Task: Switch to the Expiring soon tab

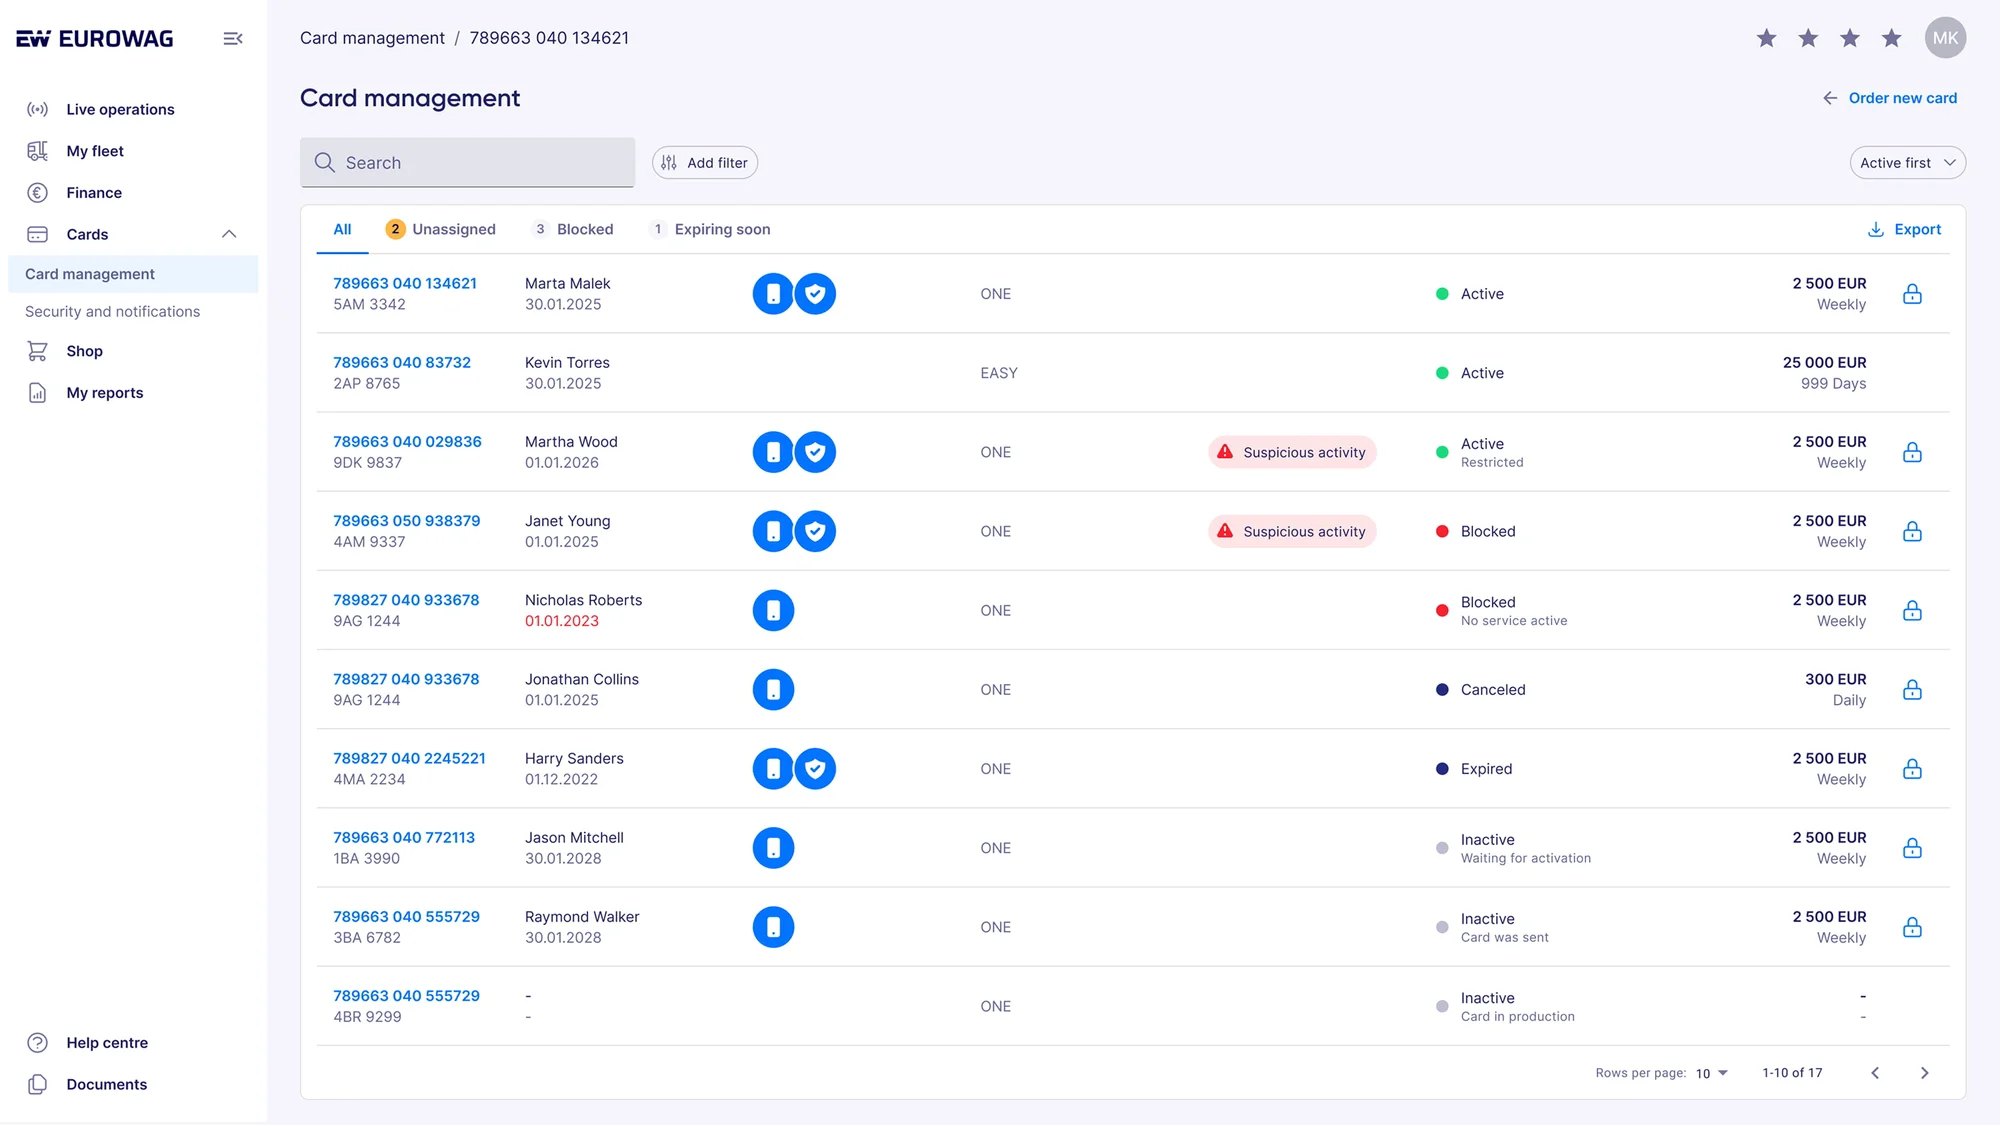Action: (x=709, y=229)
